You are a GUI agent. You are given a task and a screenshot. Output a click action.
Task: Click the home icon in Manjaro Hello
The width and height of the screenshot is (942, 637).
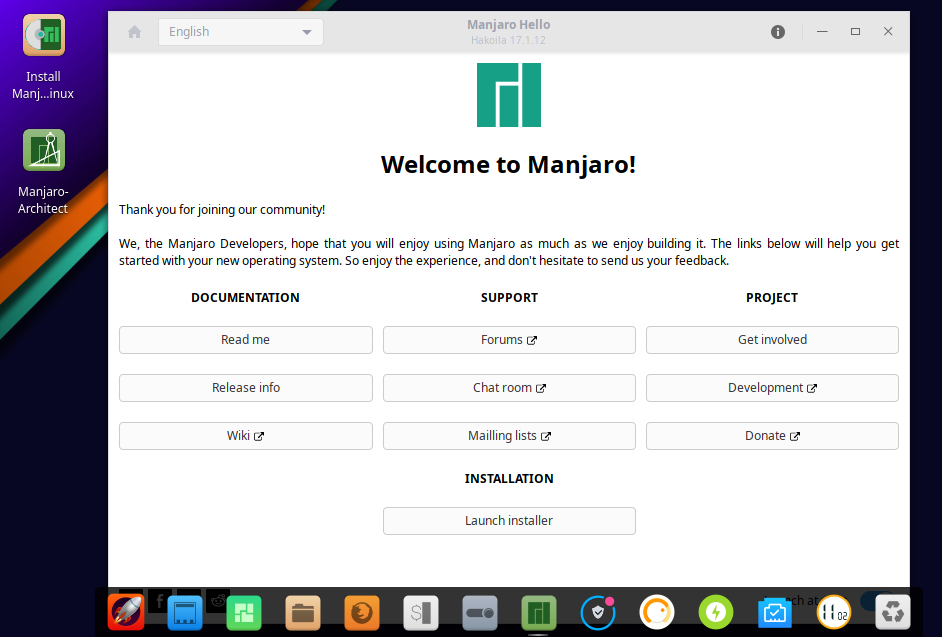click(x=134, y=31)
